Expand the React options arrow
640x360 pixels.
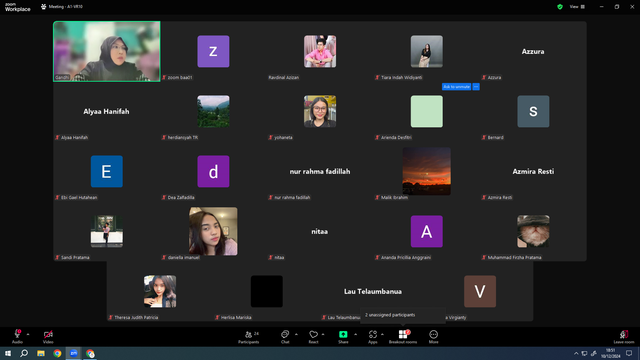click(x=323, y=334)
